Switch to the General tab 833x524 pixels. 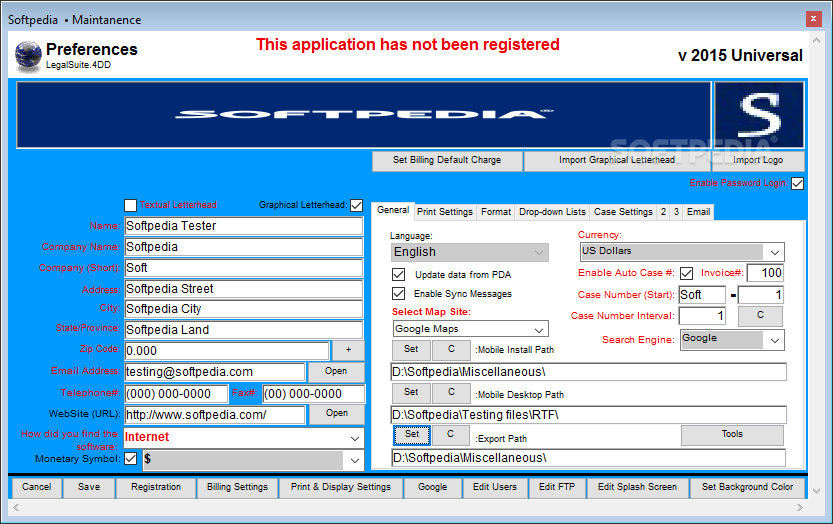click(393, 210)
